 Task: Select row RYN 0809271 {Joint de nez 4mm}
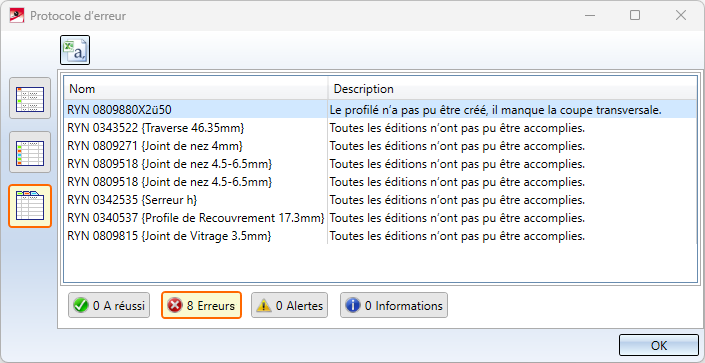click(380, 146)
